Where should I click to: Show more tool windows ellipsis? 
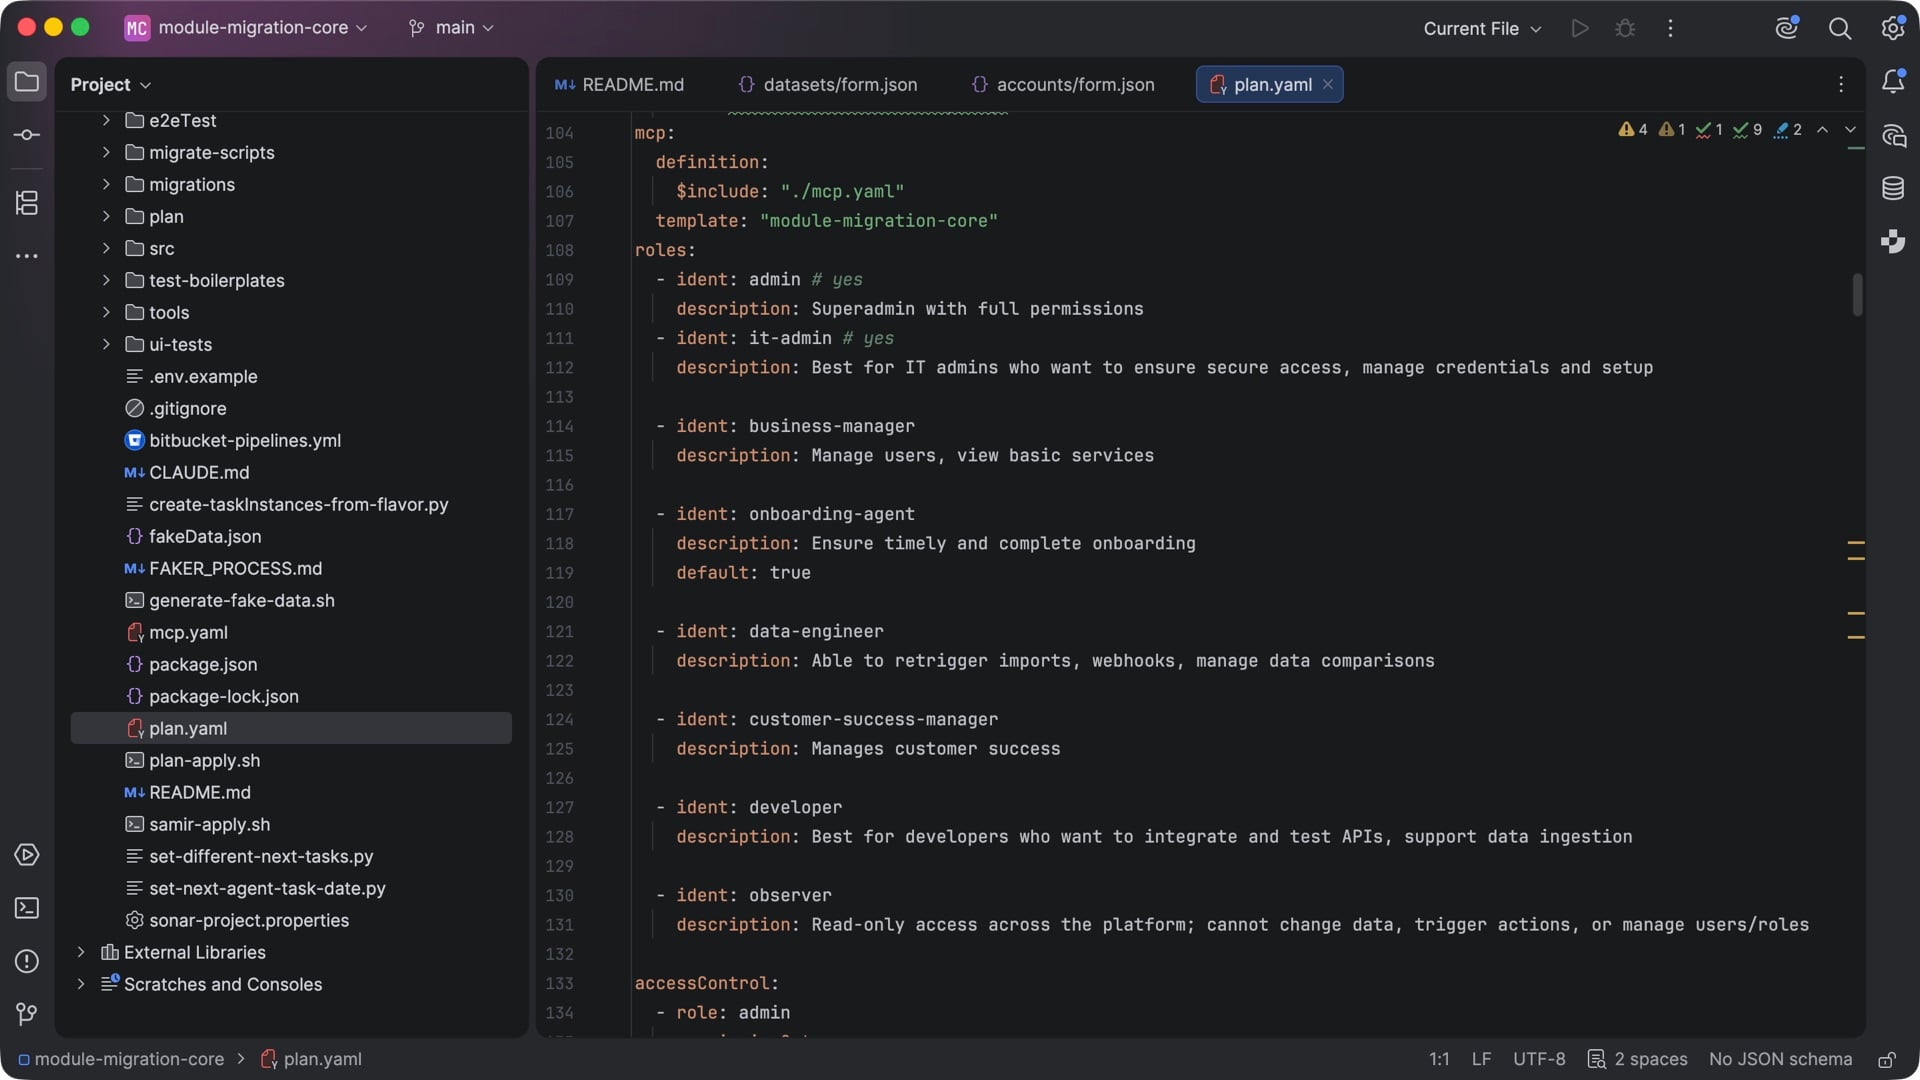pos(27,256)
